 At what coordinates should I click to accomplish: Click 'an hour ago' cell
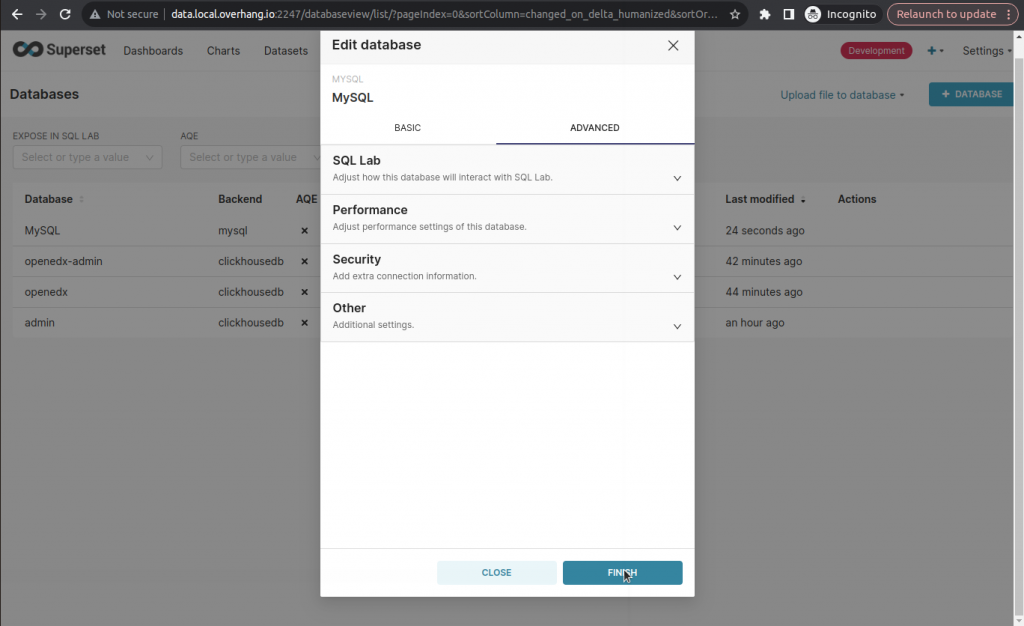point(754,322)
